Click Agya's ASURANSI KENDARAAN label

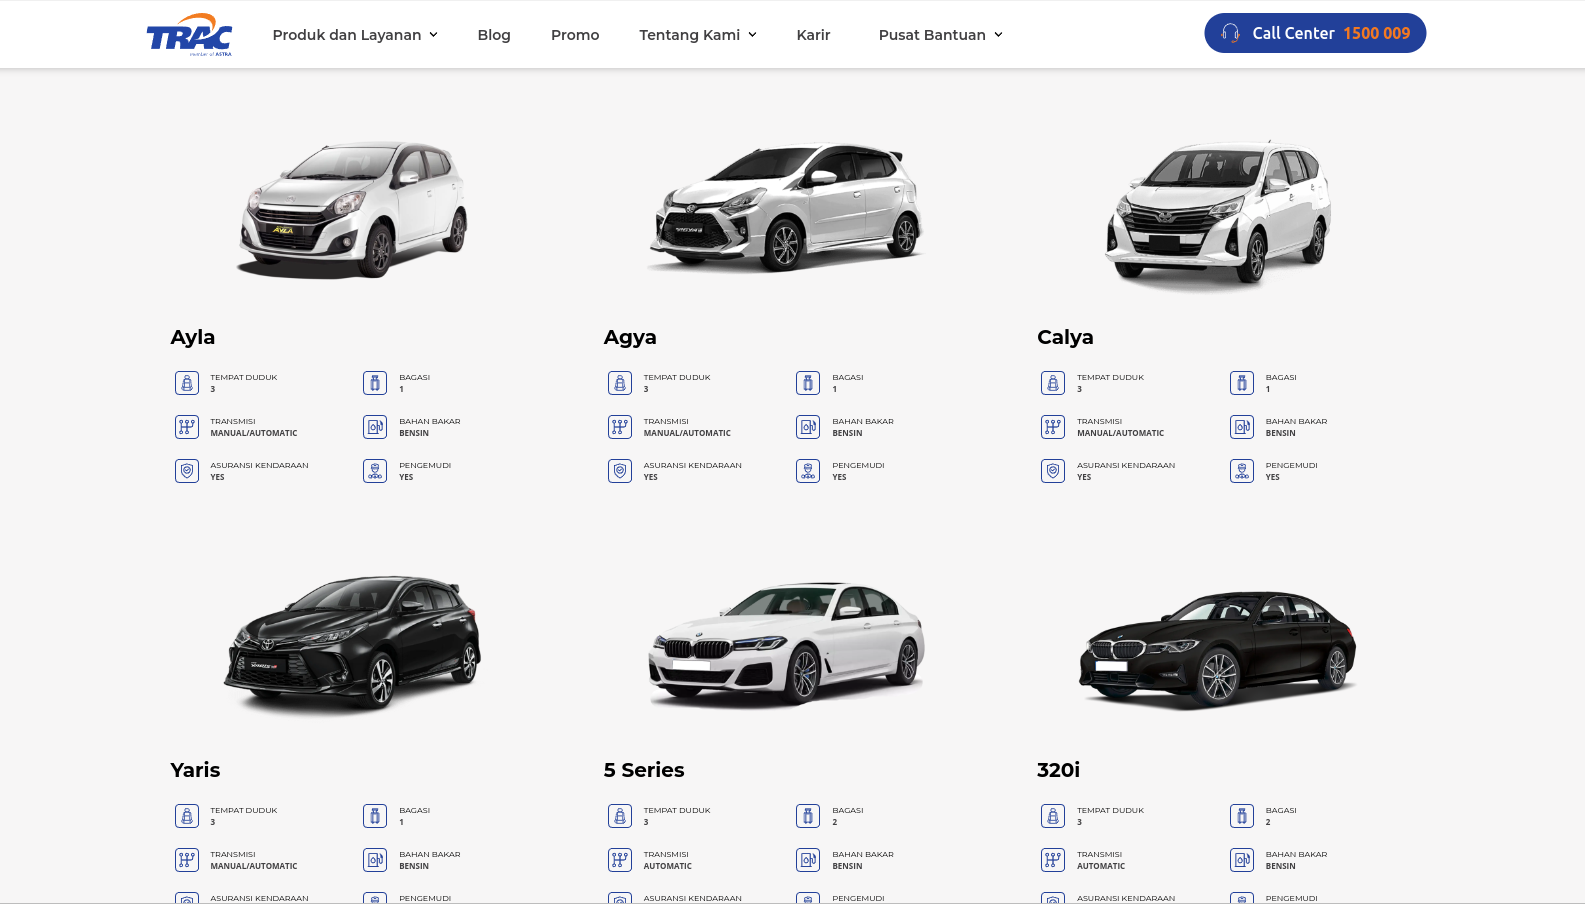pos(693,465)
